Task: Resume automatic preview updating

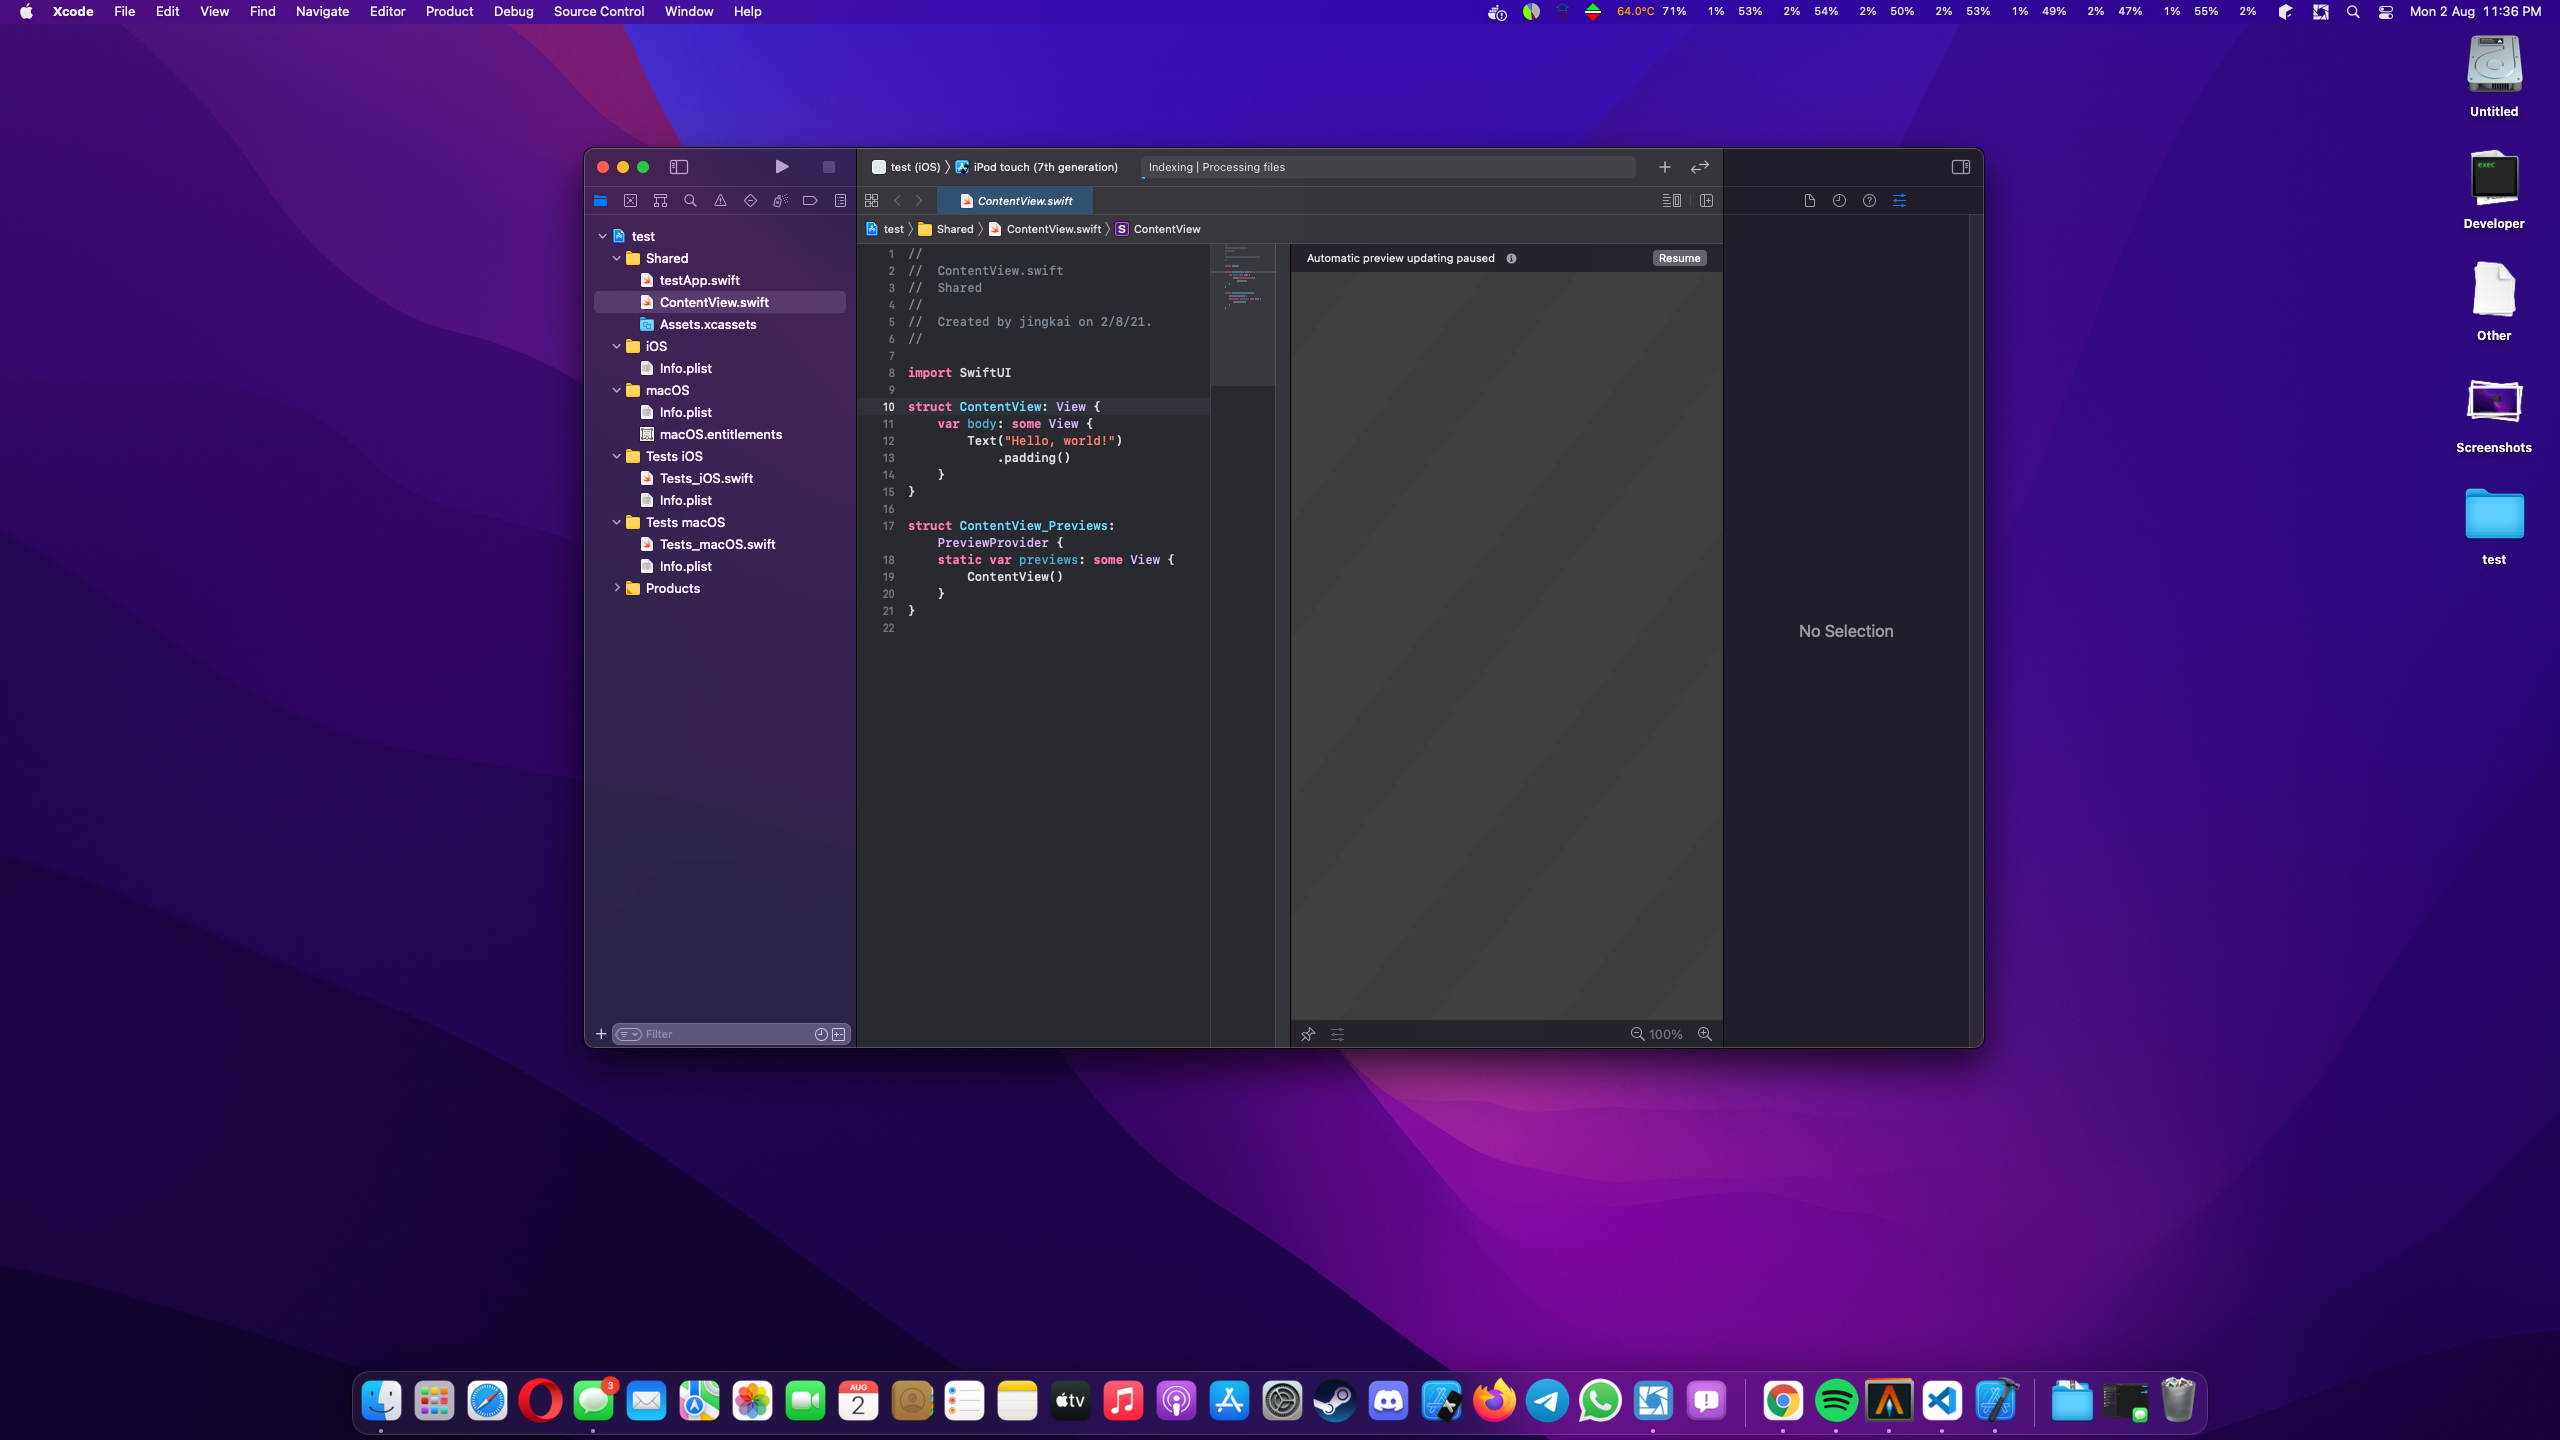Action: 1679,258
